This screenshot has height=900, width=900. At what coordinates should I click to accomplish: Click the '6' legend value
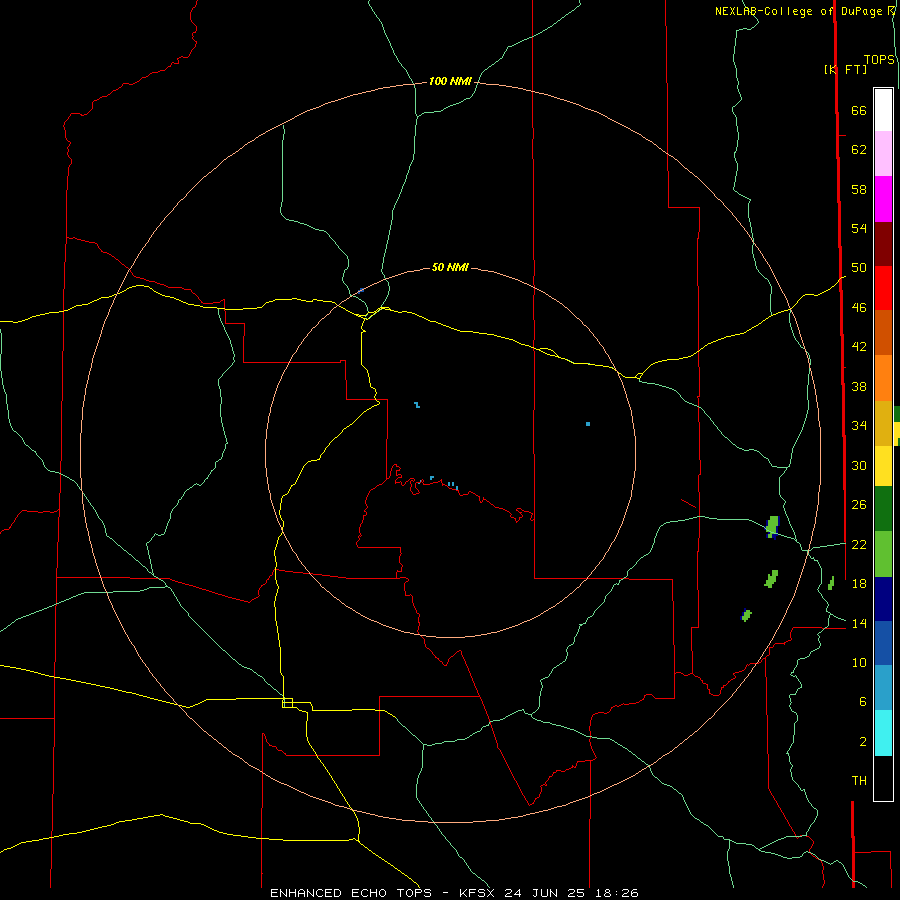pos(862,702)
